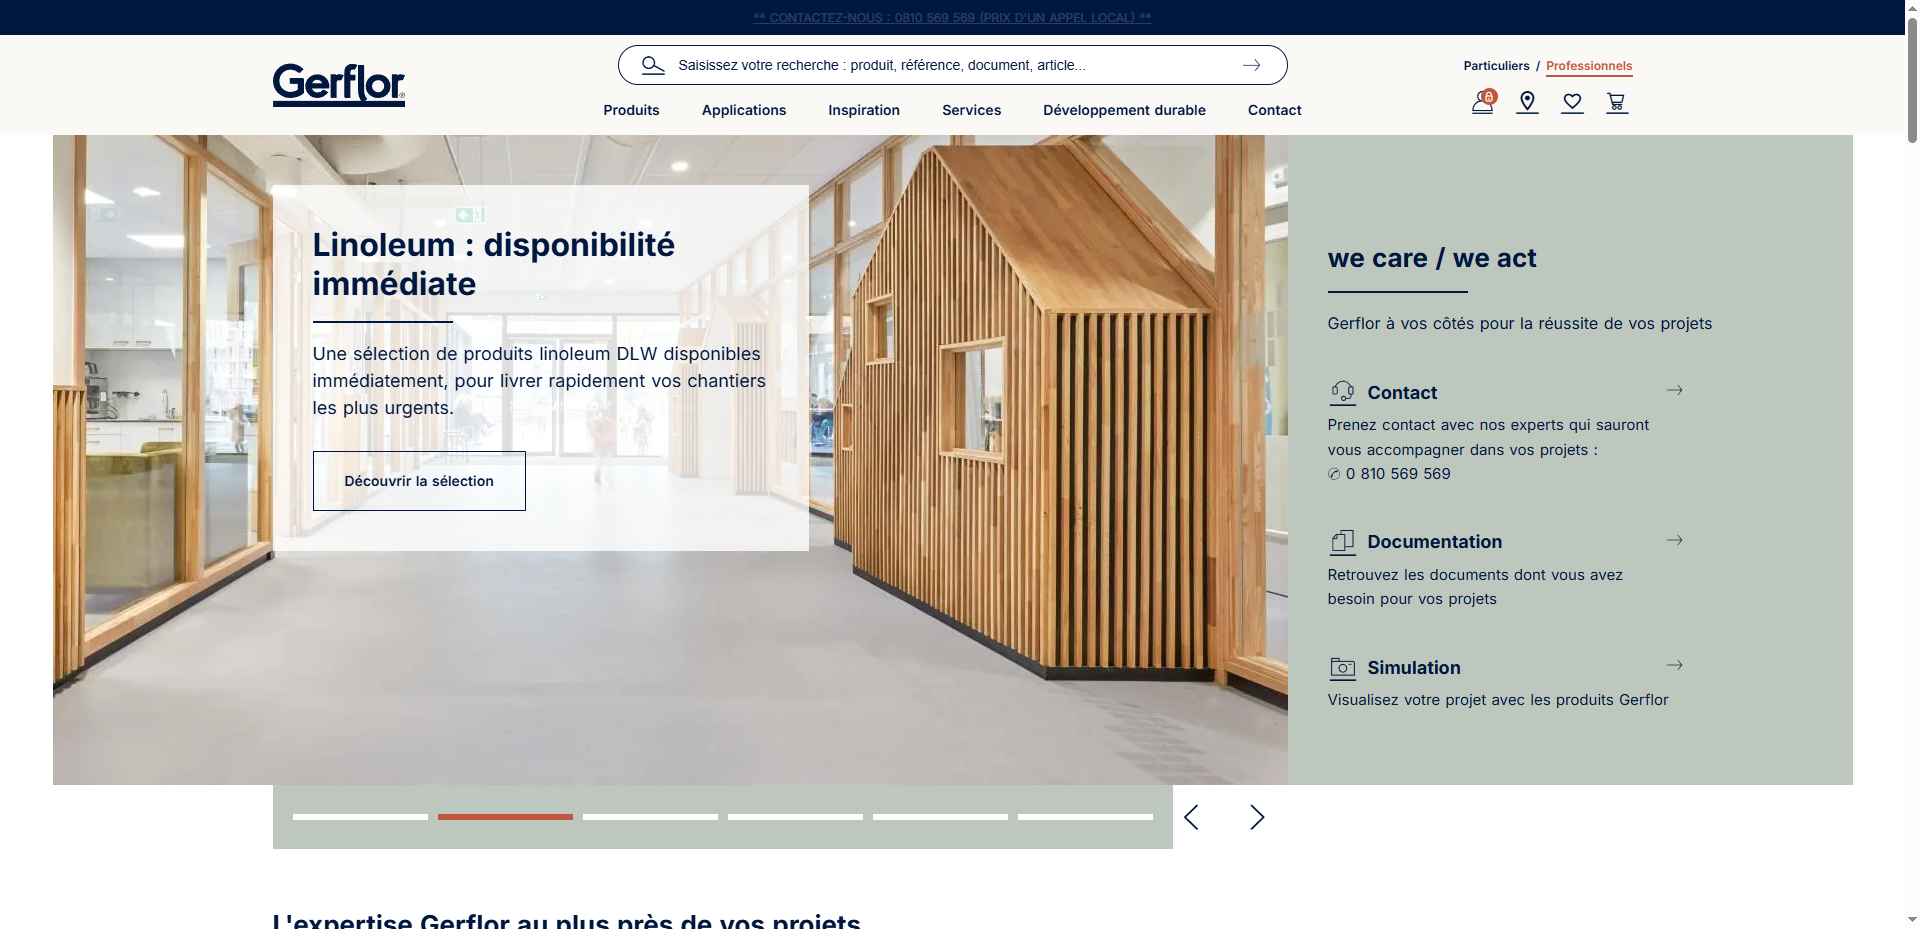Screen dimensions: 1920x929
Task: Switch to Particuliers site mode
Action: tap(1496, 66)
